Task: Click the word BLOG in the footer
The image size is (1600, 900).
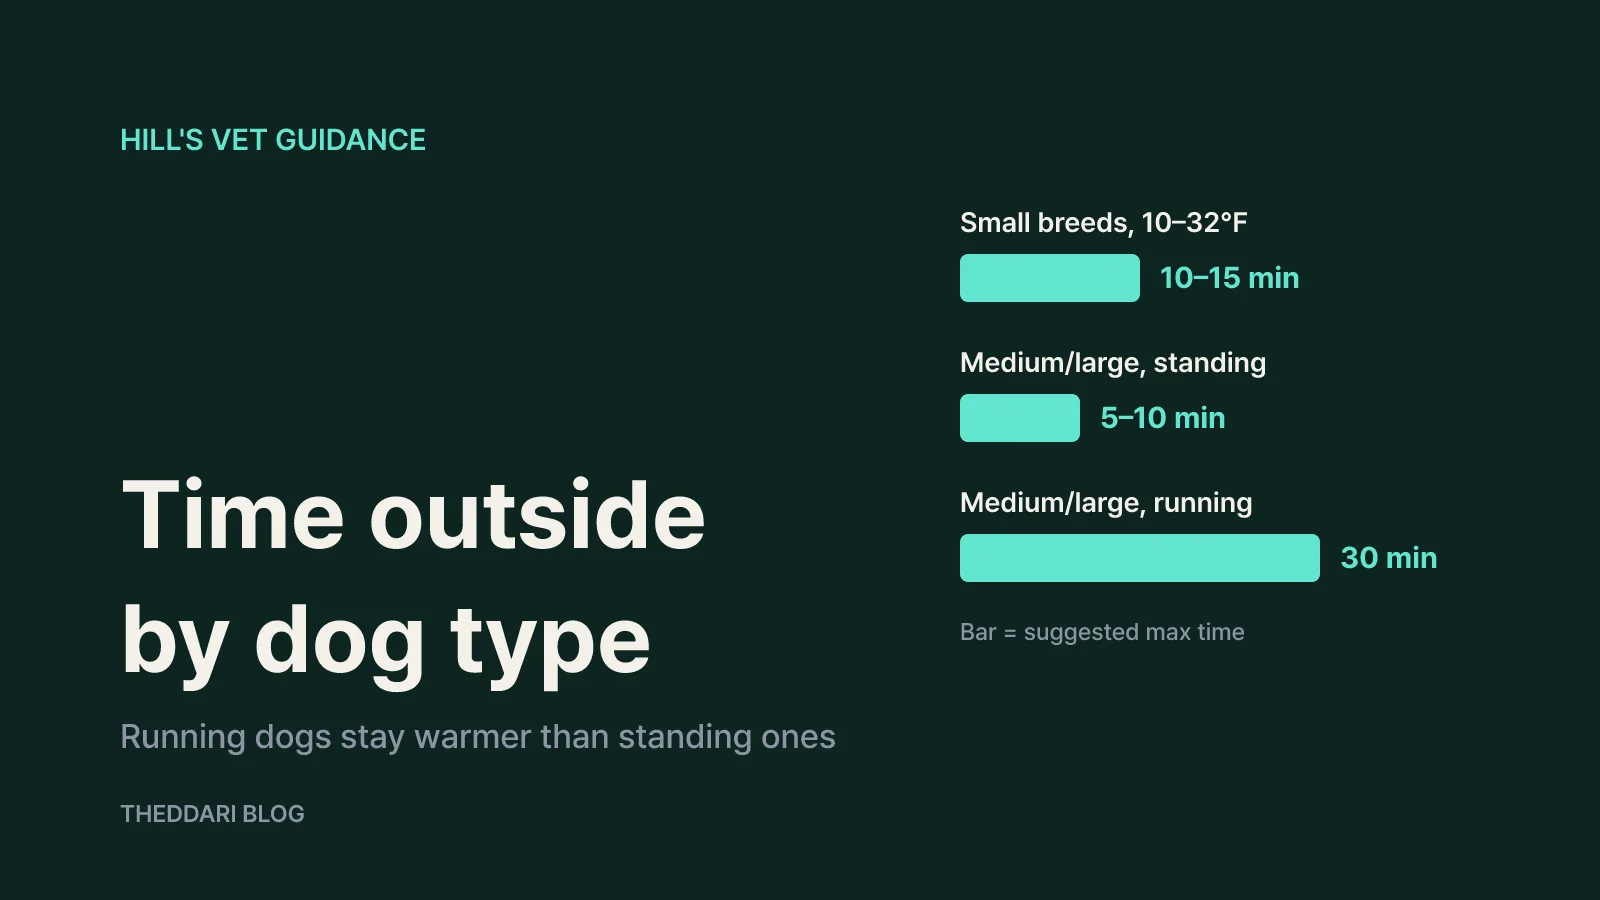Action: tap(273, 814)
